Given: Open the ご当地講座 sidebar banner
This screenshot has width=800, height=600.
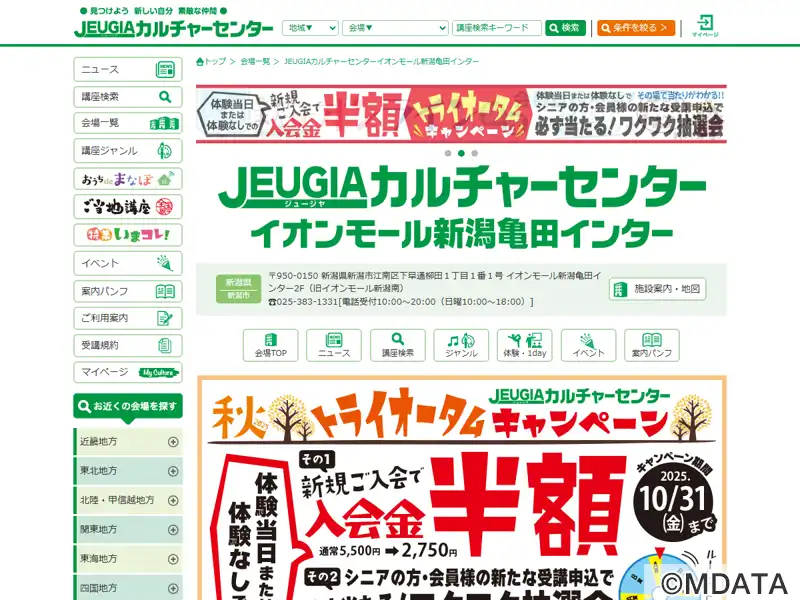Looking at the screenshot, I should coord(128,207).
